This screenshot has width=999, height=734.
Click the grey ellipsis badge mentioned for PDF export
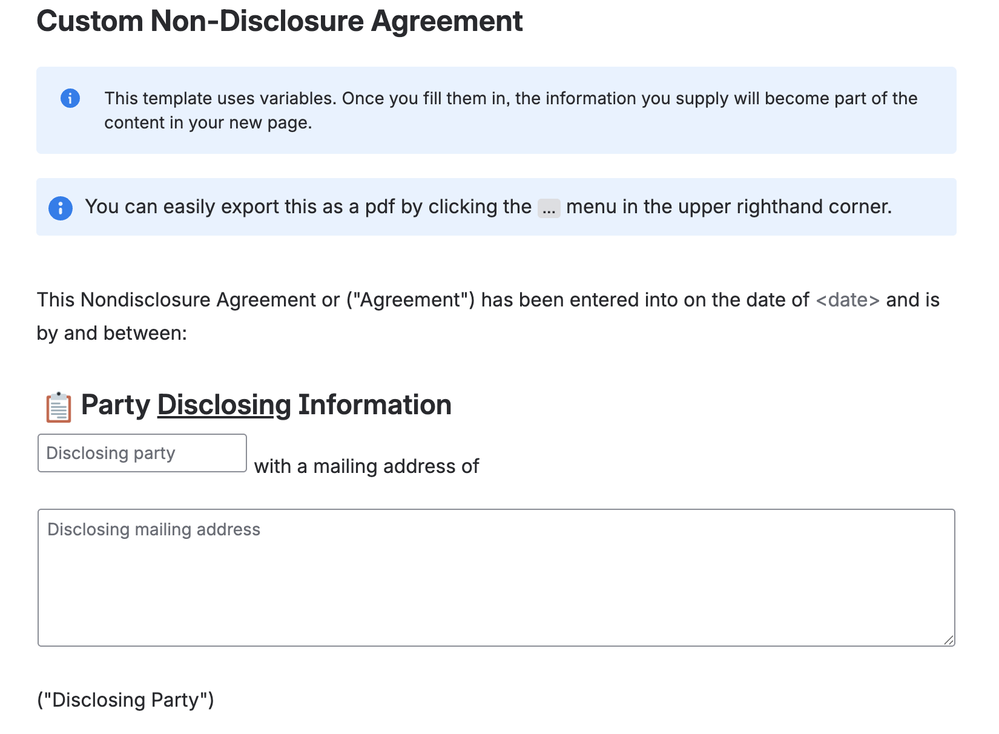pyautogui.click(x=548, y=207)
